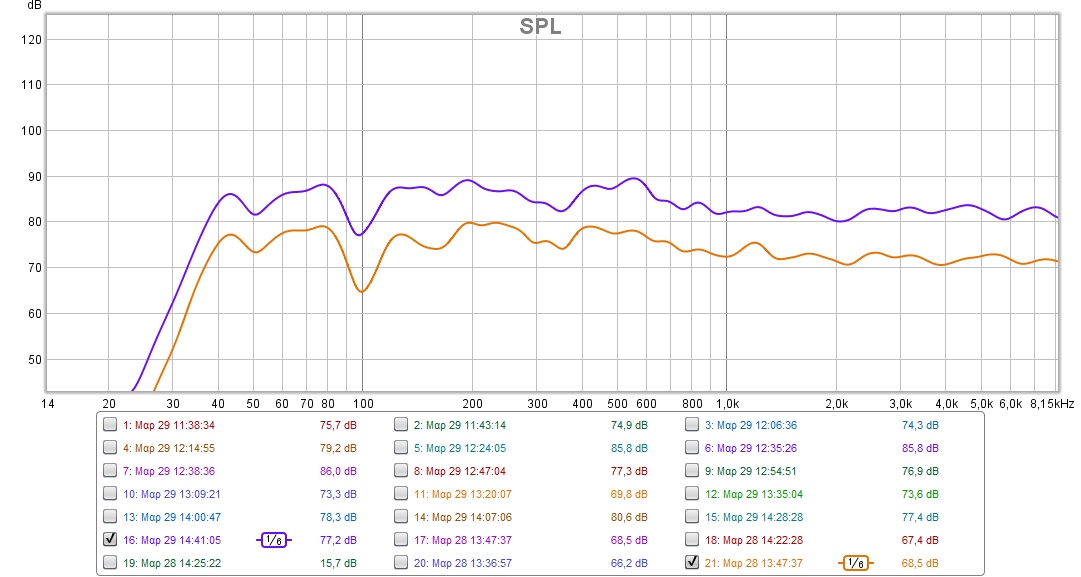Click the 74,3 dB reading
The height and width of the screenshot is (577, 1081).
[920, 425]
